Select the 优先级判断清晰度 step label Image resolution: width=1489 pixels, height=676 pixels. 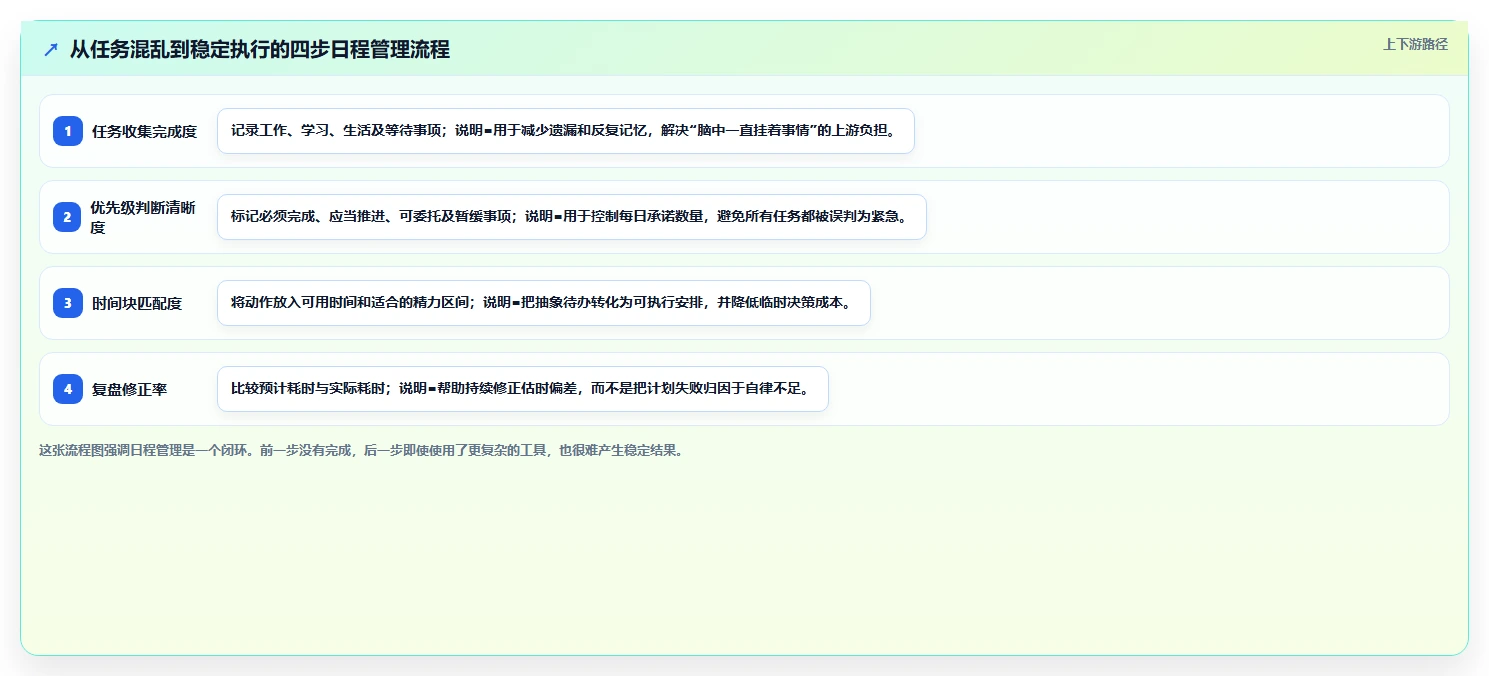(x=143, y=217)
